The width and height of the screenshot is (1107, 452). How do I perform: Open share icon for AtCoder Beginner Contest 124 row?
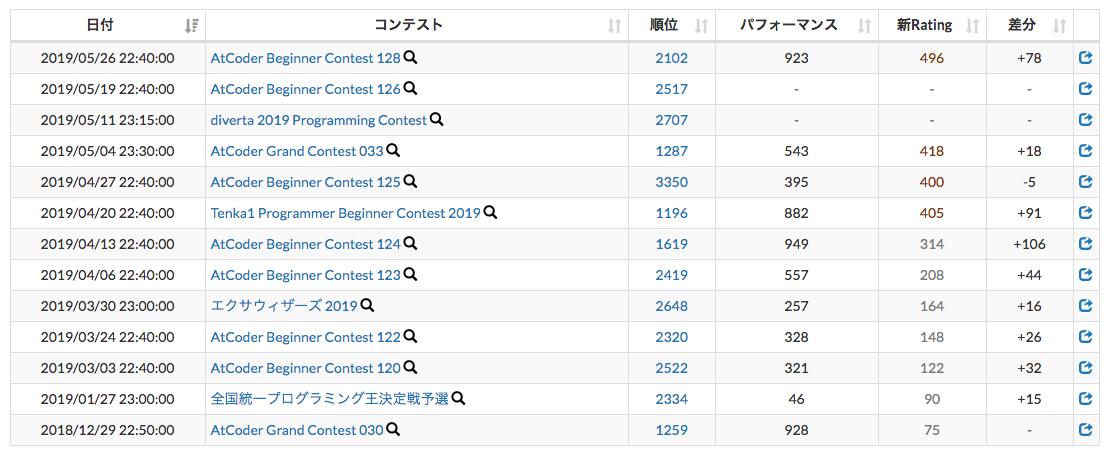(1086, 244)
